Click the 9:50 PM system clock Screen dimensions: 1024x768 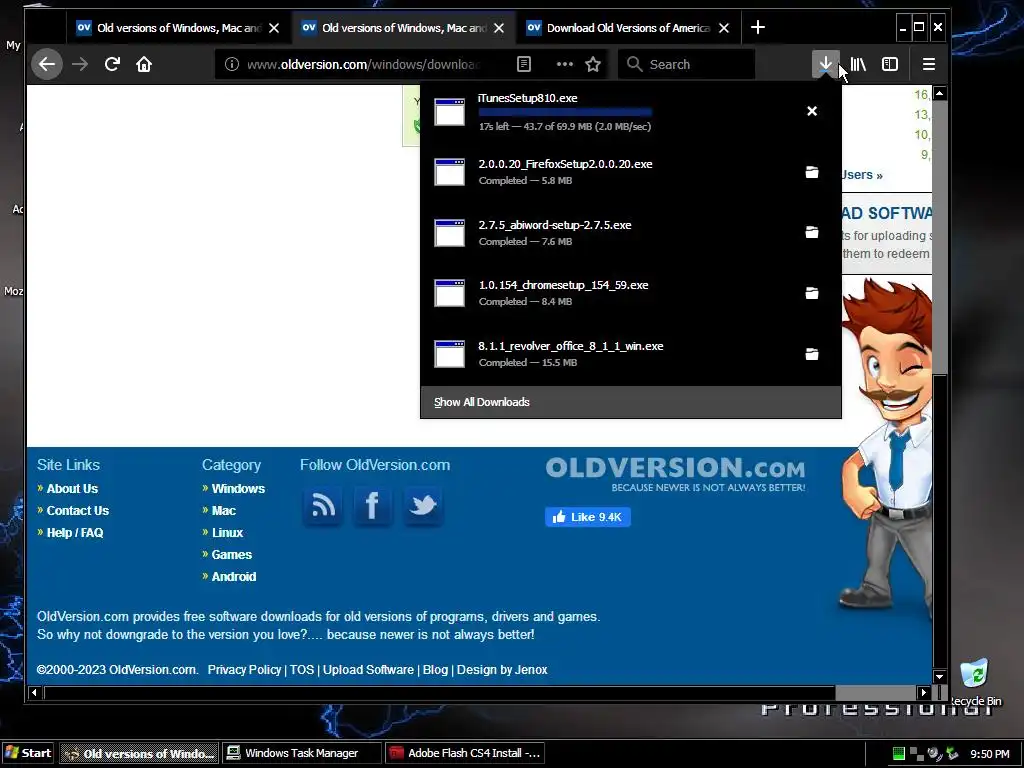pos(989,754)
